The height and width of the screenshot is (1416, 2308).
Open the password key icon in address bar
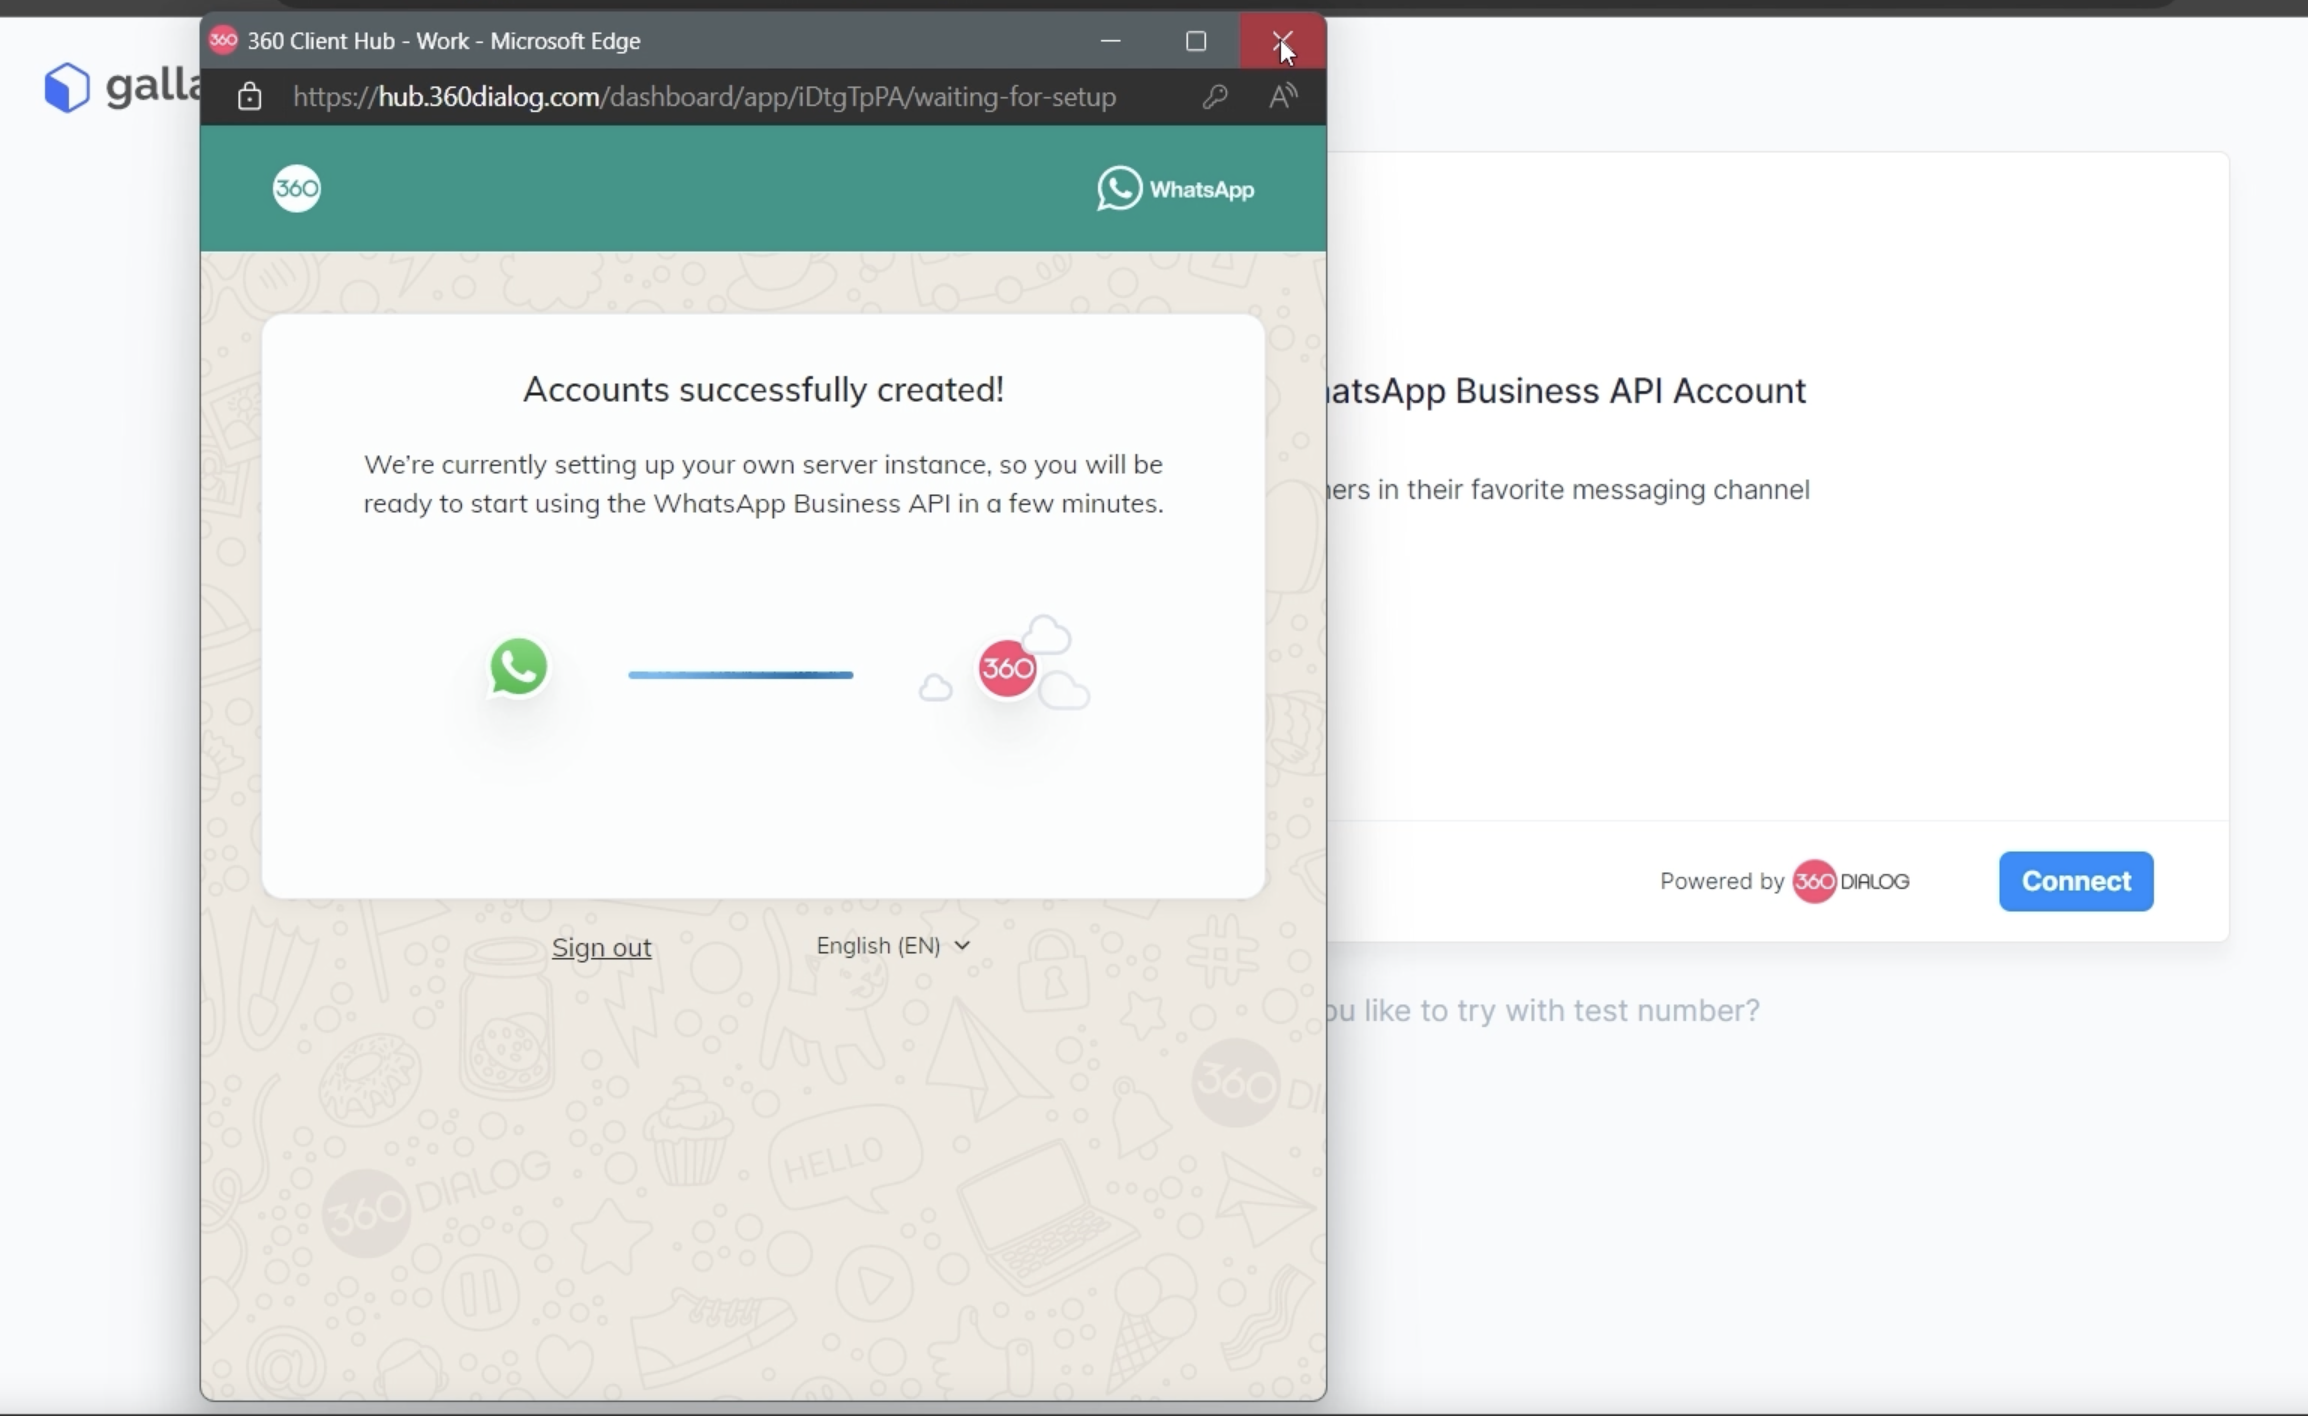coord(1215,97)
